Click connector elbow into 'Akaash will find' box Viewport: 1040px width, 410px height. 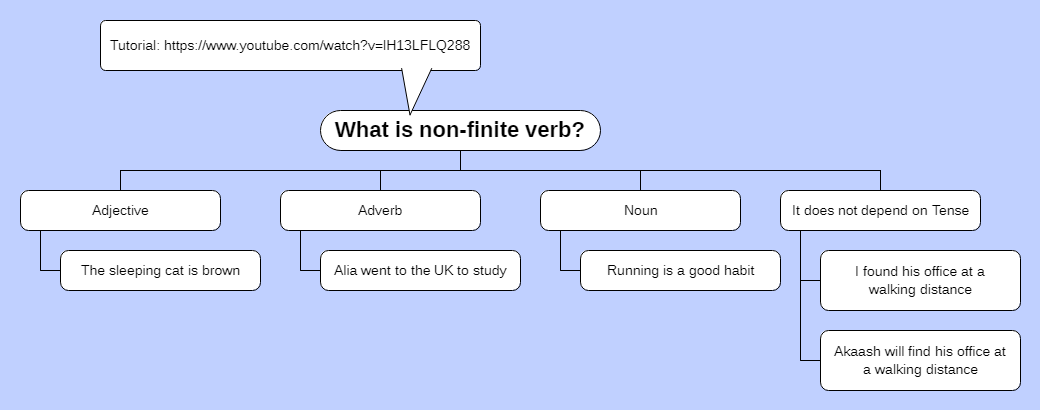(810, 360)
